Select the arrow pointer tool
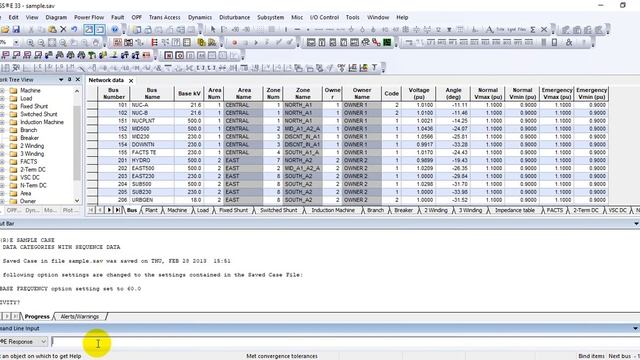This screenshot has height=360, width=640. [213, 29]
